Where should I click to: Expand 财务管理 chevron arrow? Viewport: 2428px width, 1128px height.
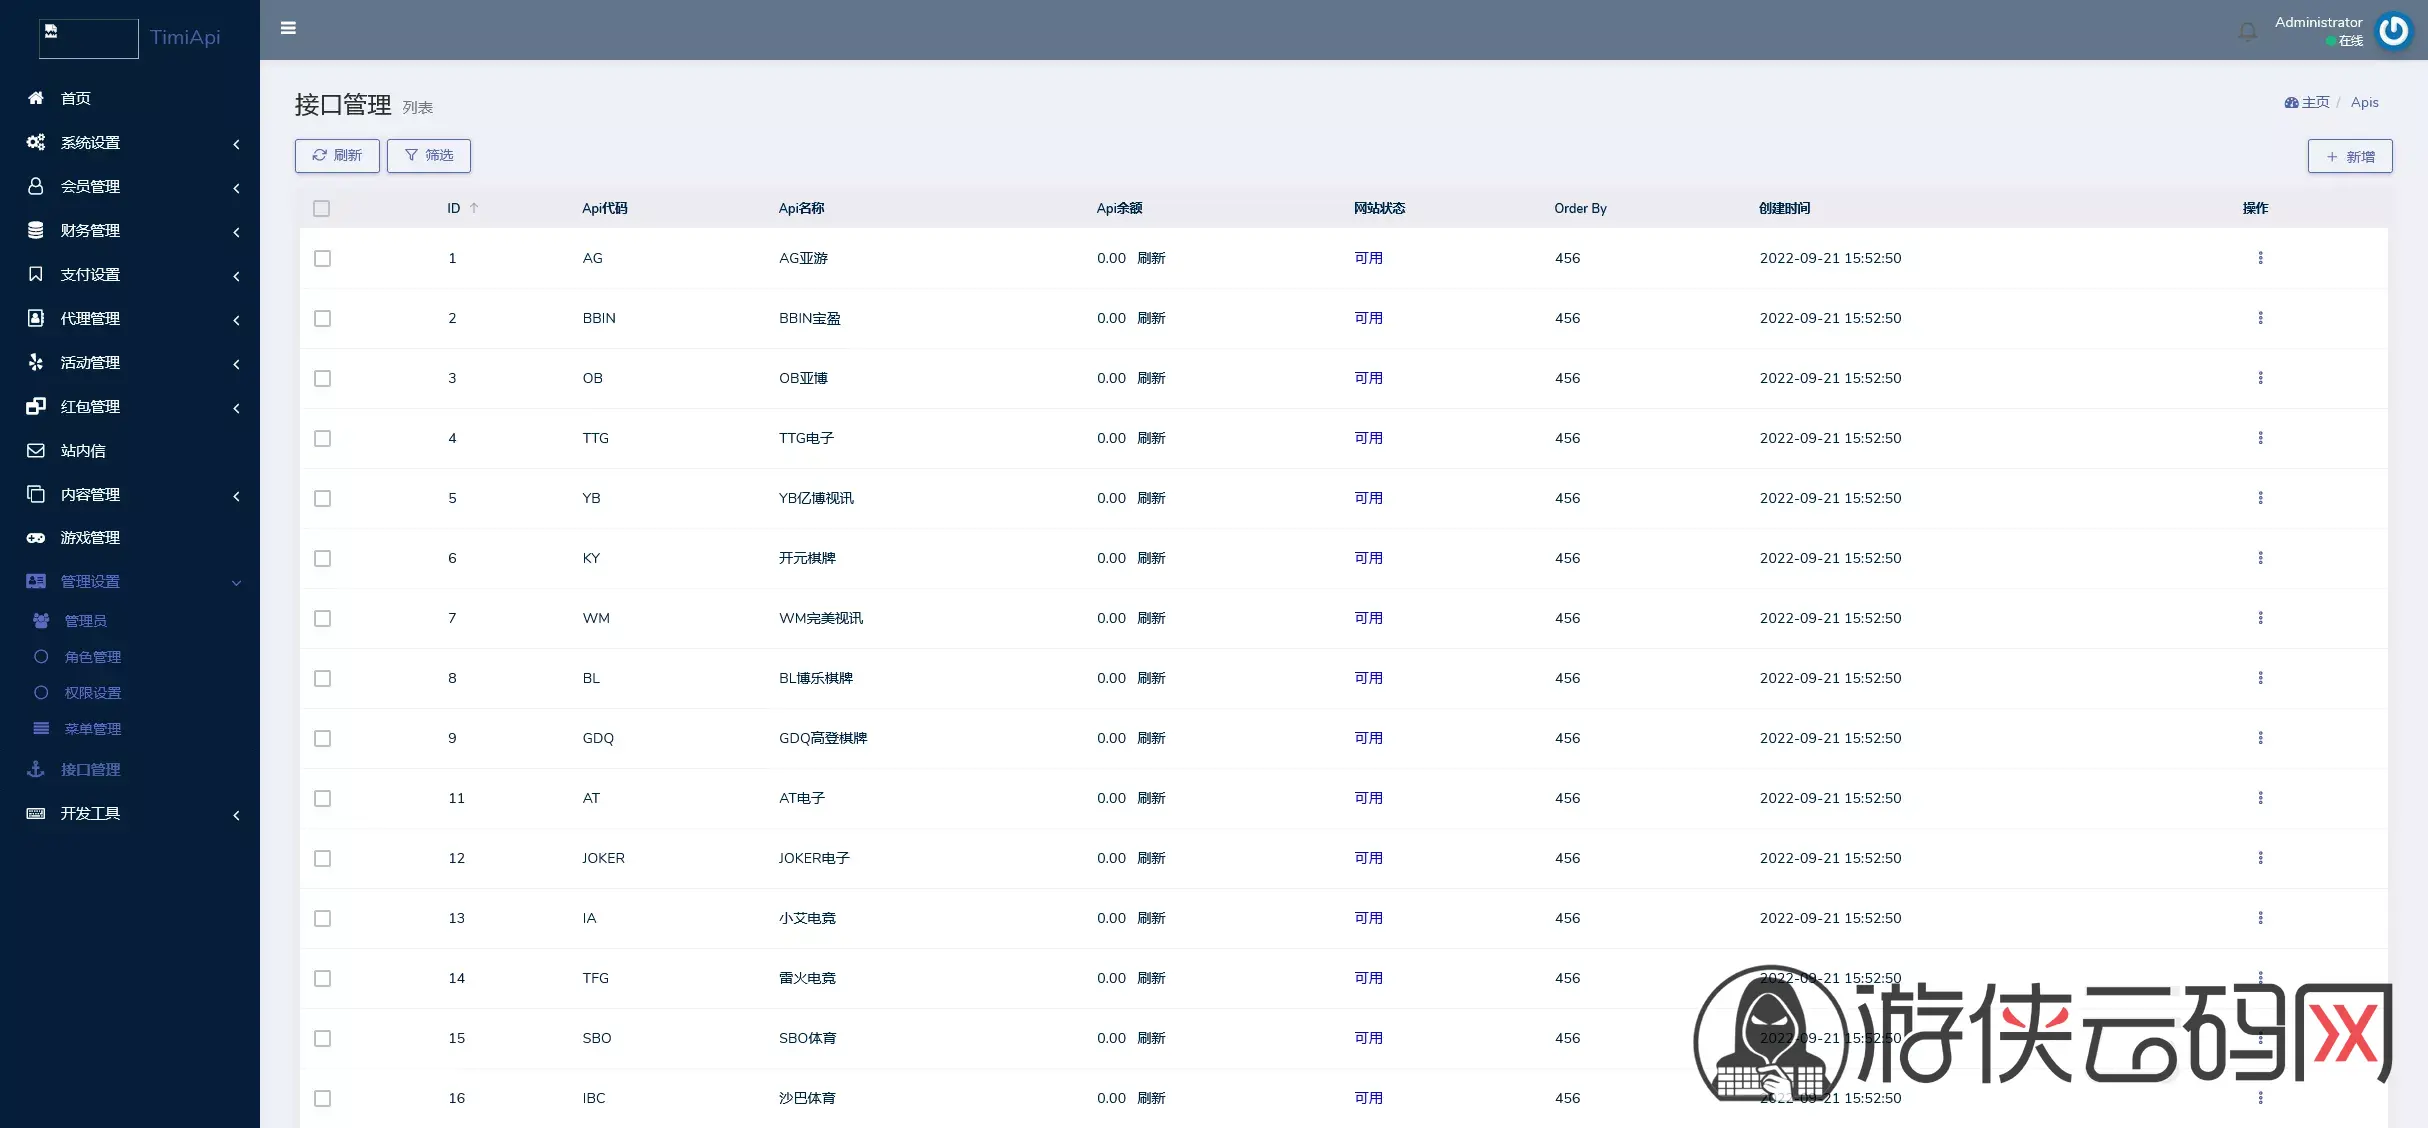coord(236,232)
